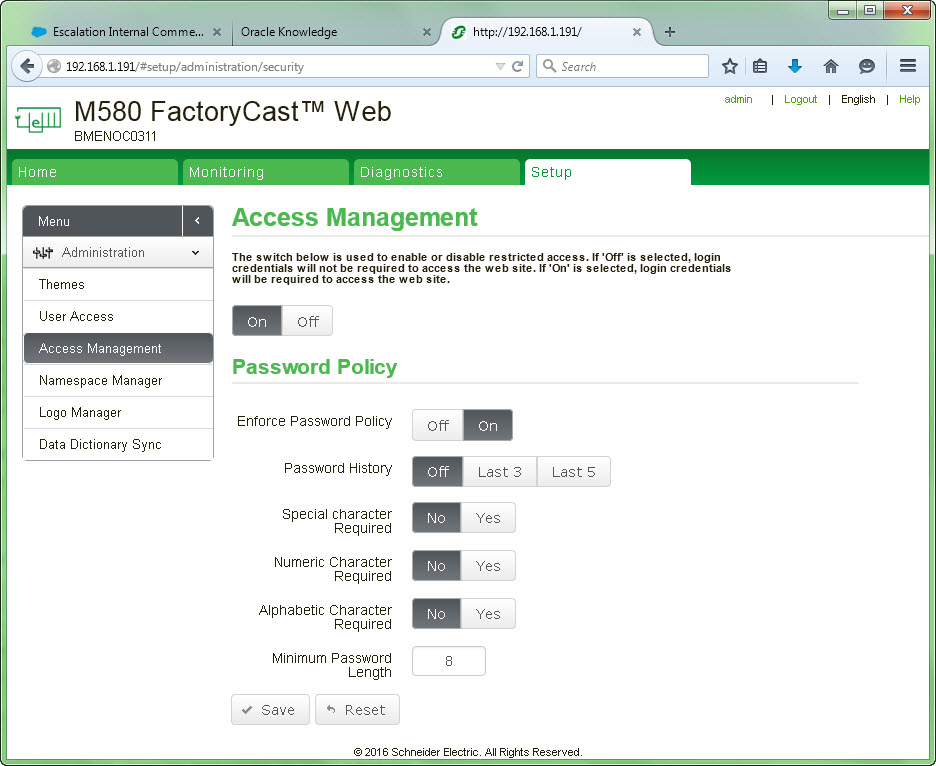Open URL history dropdown arrow
Viewport: 936px width, 766px height.
tap(500, 66)
